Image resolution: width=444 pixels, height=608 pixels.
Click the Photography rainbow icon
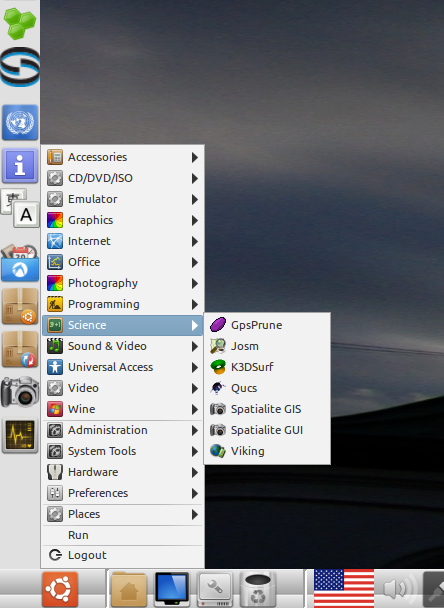click(x=55, y=283)
